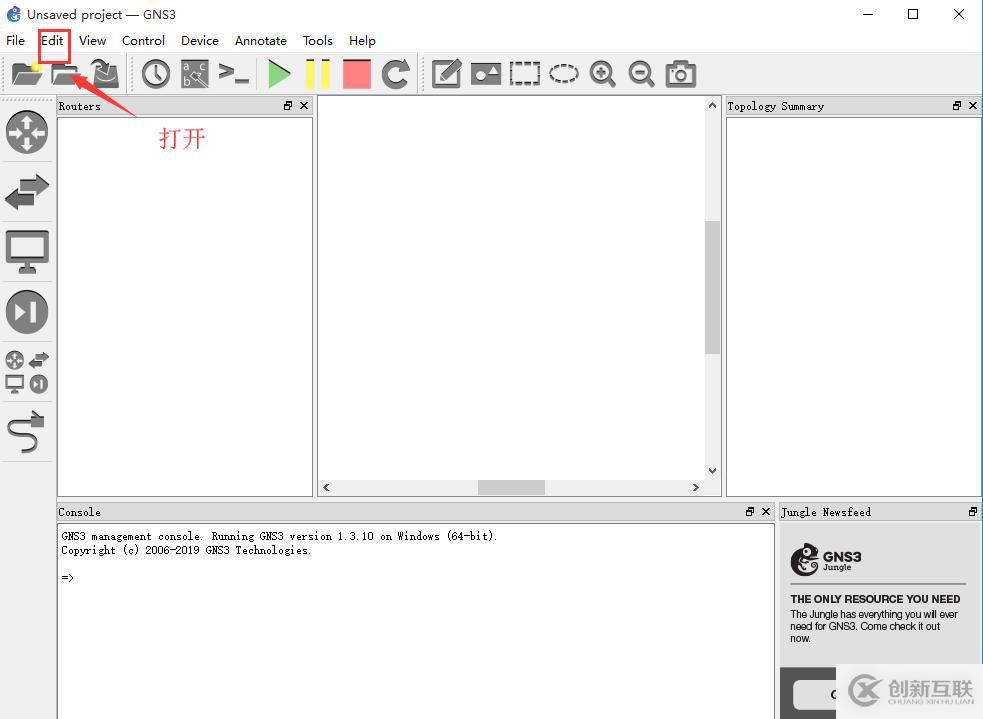Browse security devices sidebar icon
Screen dimensions: 983x719
tap(27, 312)
